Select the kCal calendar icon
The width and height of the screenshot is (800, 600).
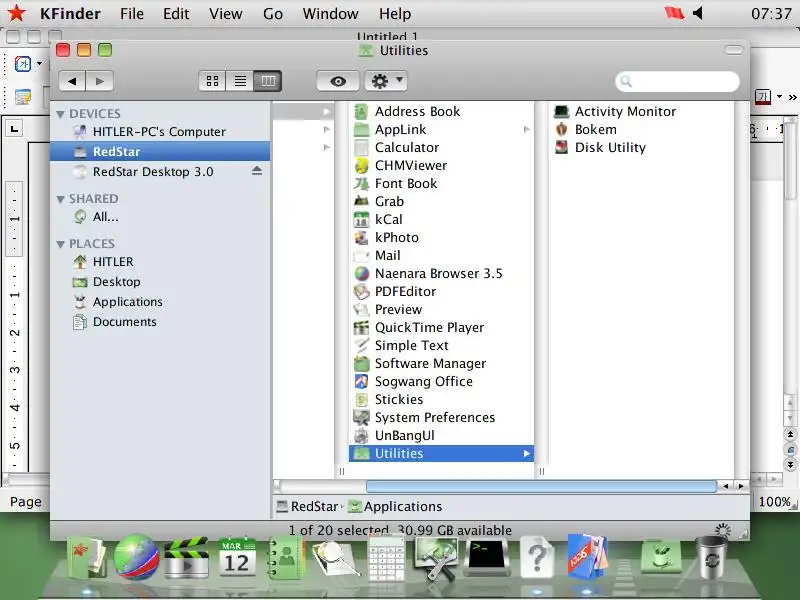[x=361, y=219]
